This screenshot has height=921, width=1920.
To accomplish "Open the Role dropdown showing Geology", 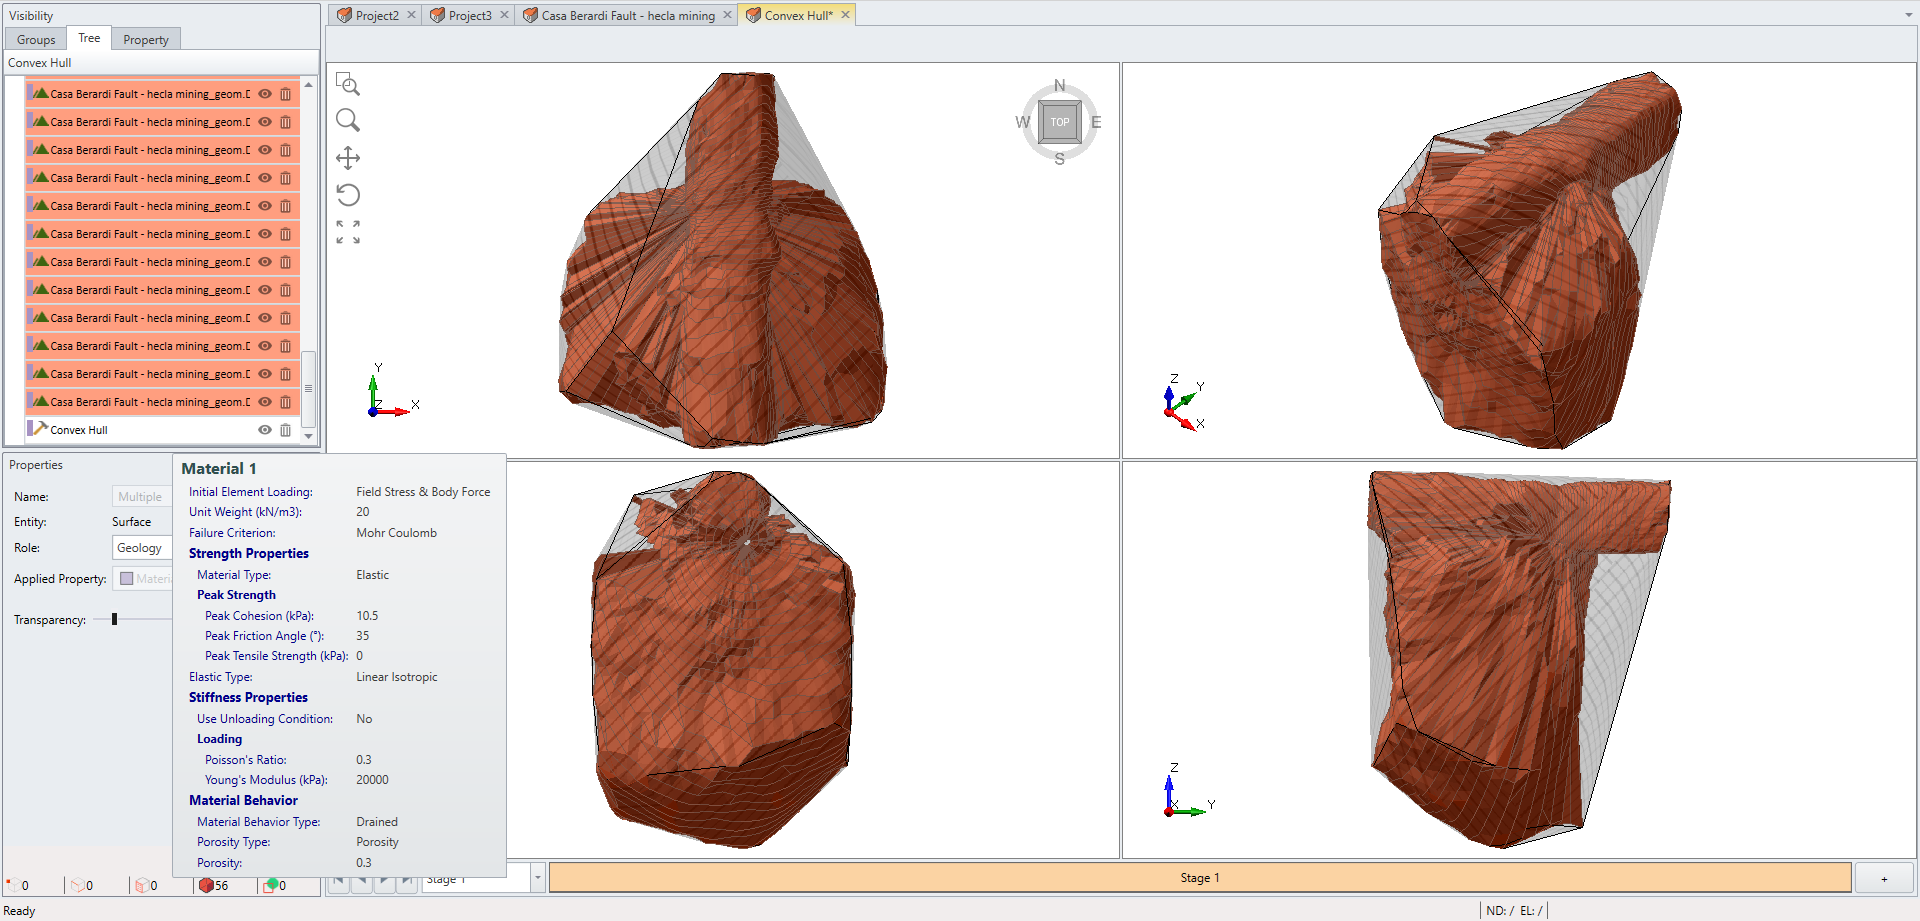I will pos(141,548).
